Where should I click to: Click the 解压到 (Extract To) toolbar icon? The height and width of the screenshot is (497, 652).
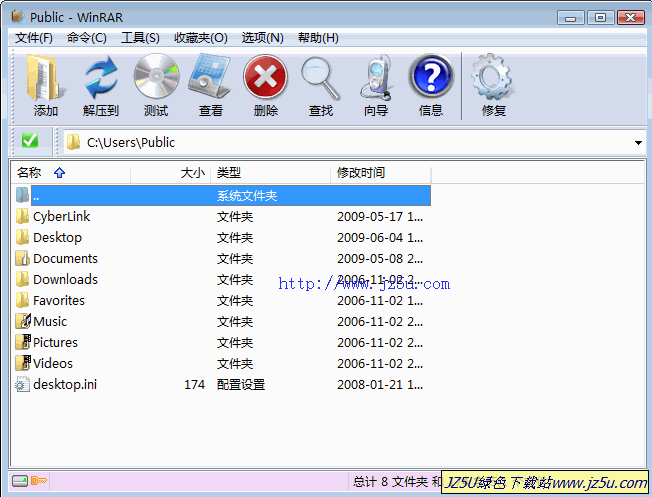pyautogui.click(x=101, y=77)
